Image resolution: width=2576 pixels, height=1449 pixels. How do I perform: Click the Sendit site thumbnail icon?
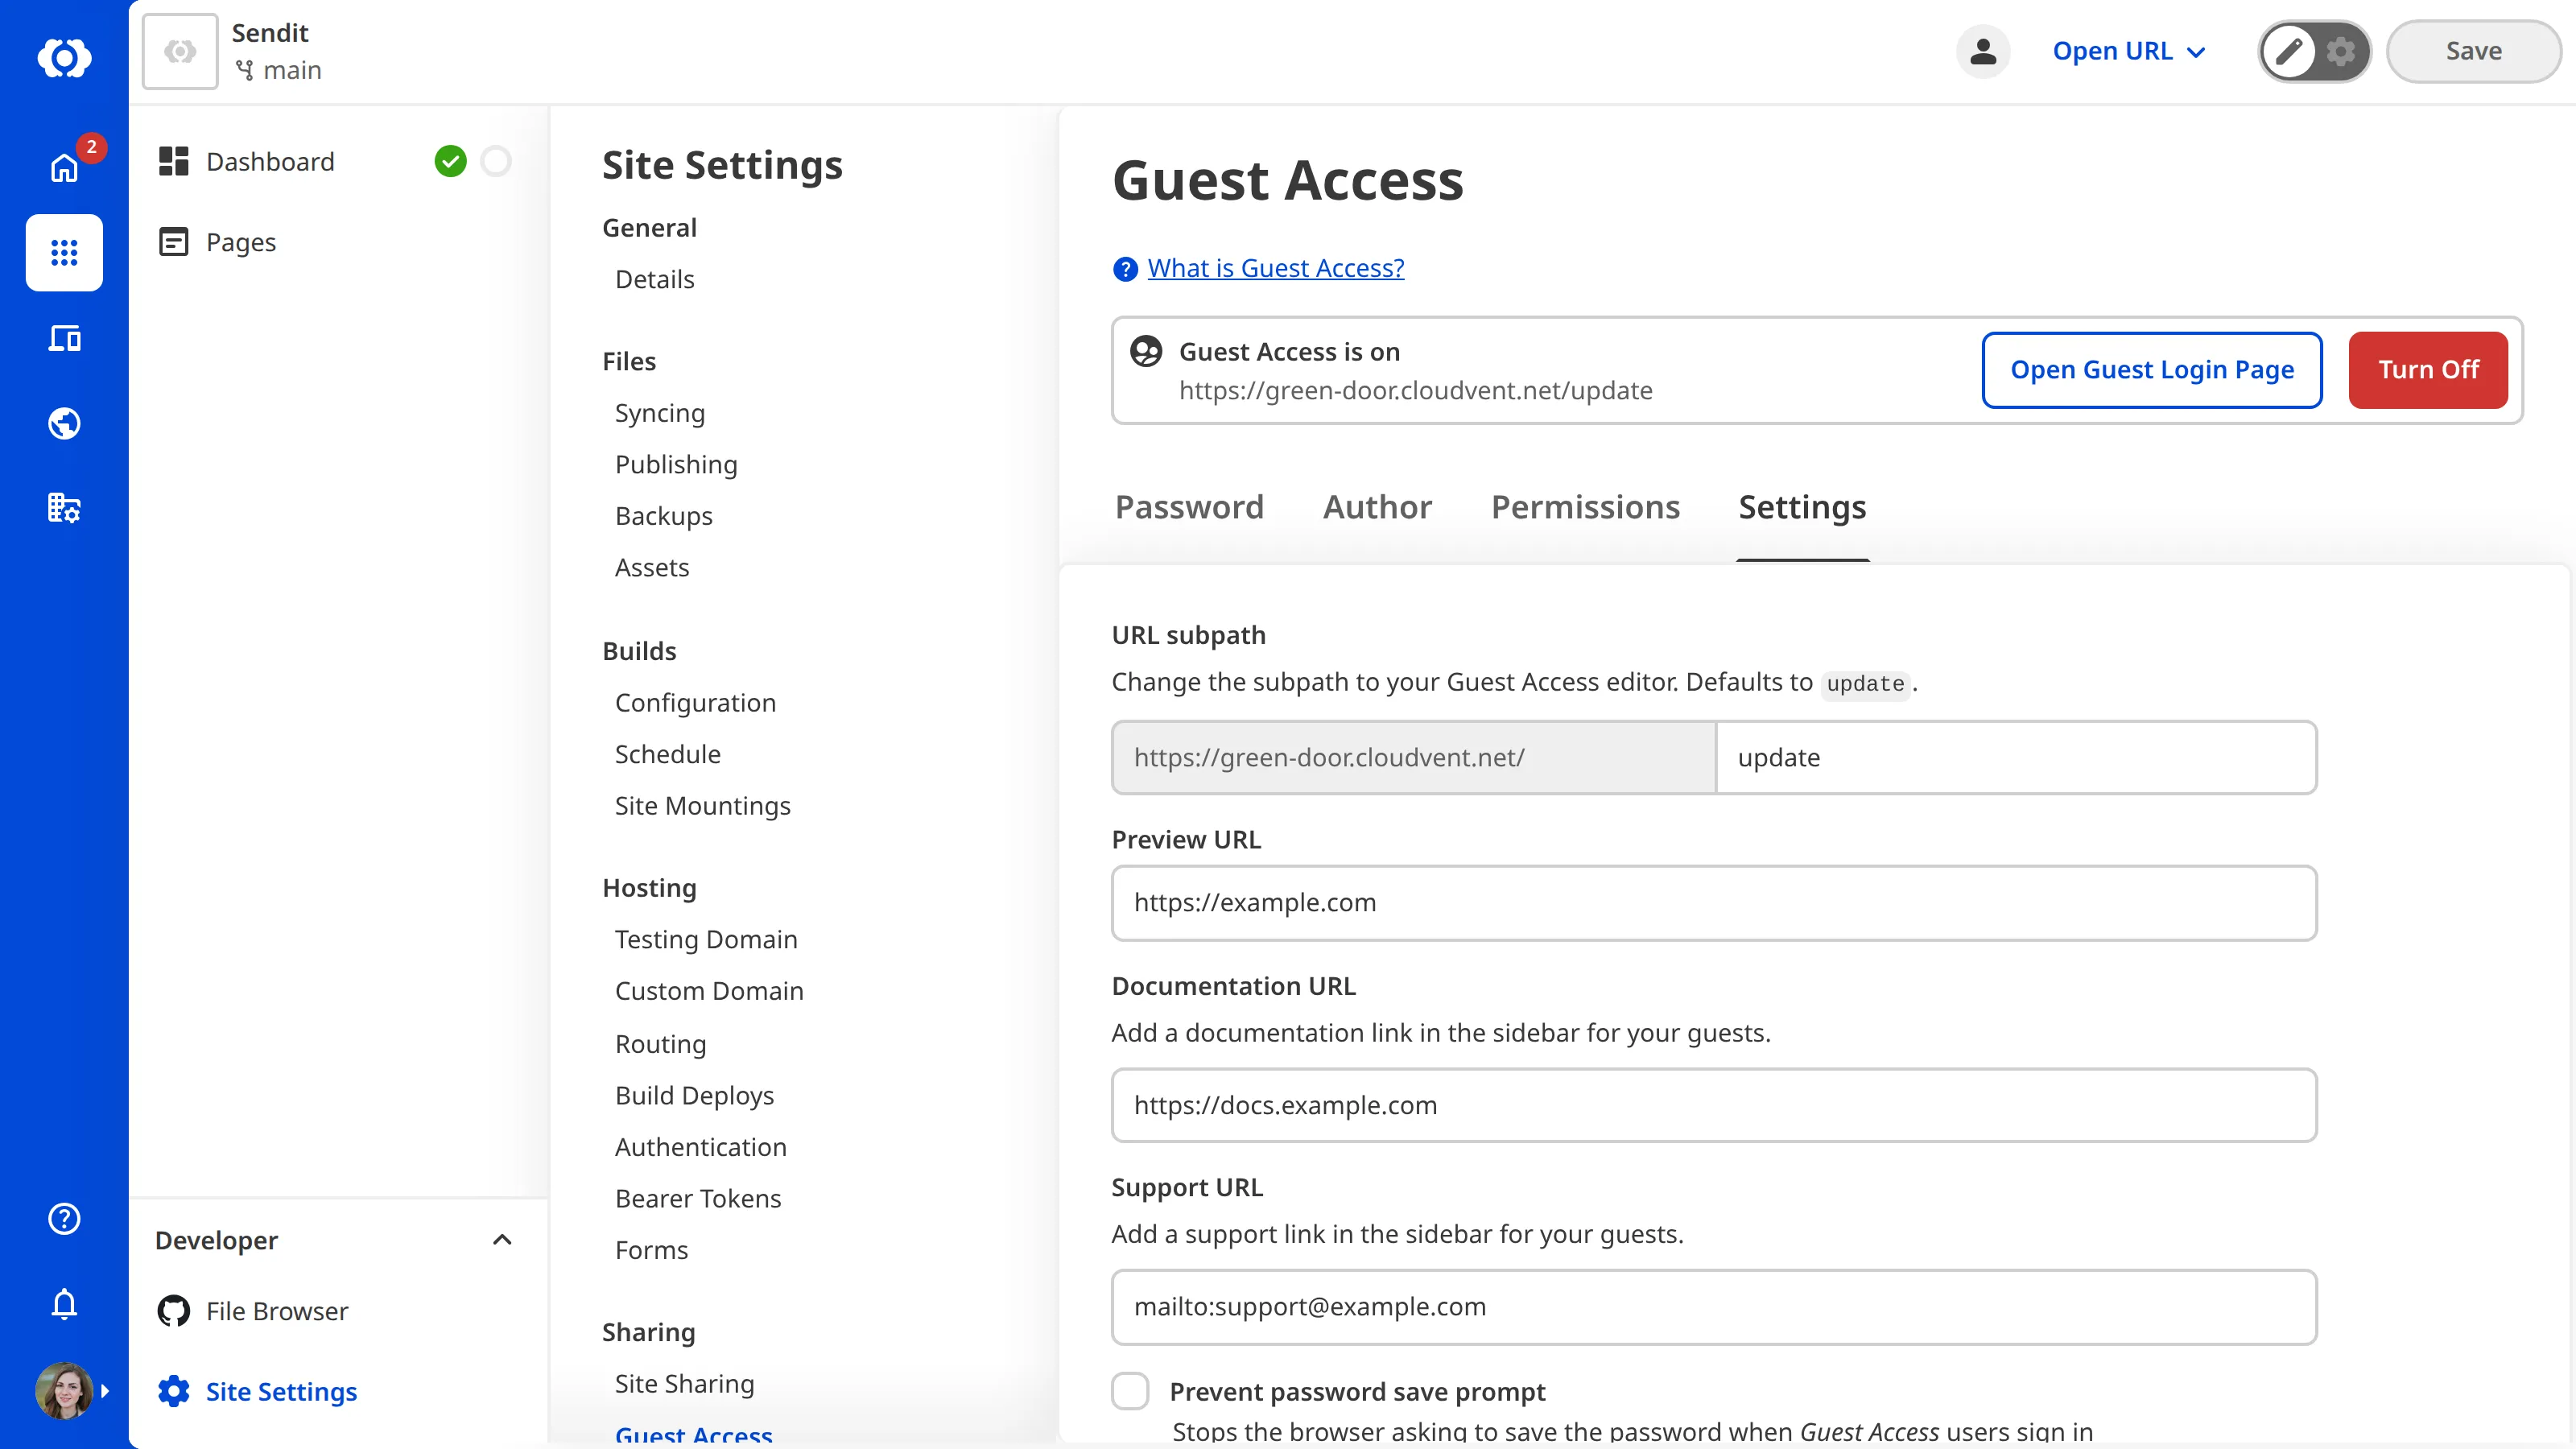(180, 51)
